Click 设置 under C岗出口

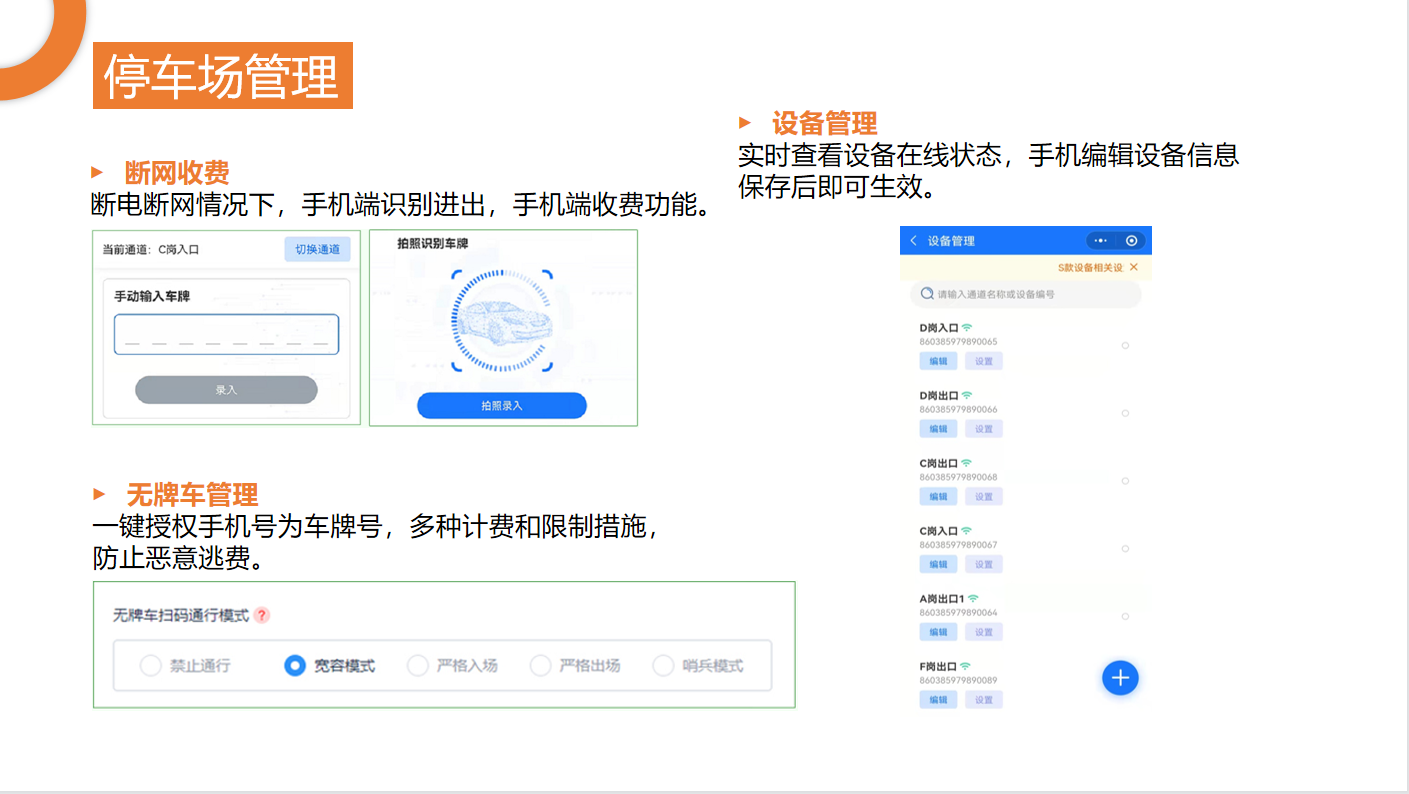[984, 497]
